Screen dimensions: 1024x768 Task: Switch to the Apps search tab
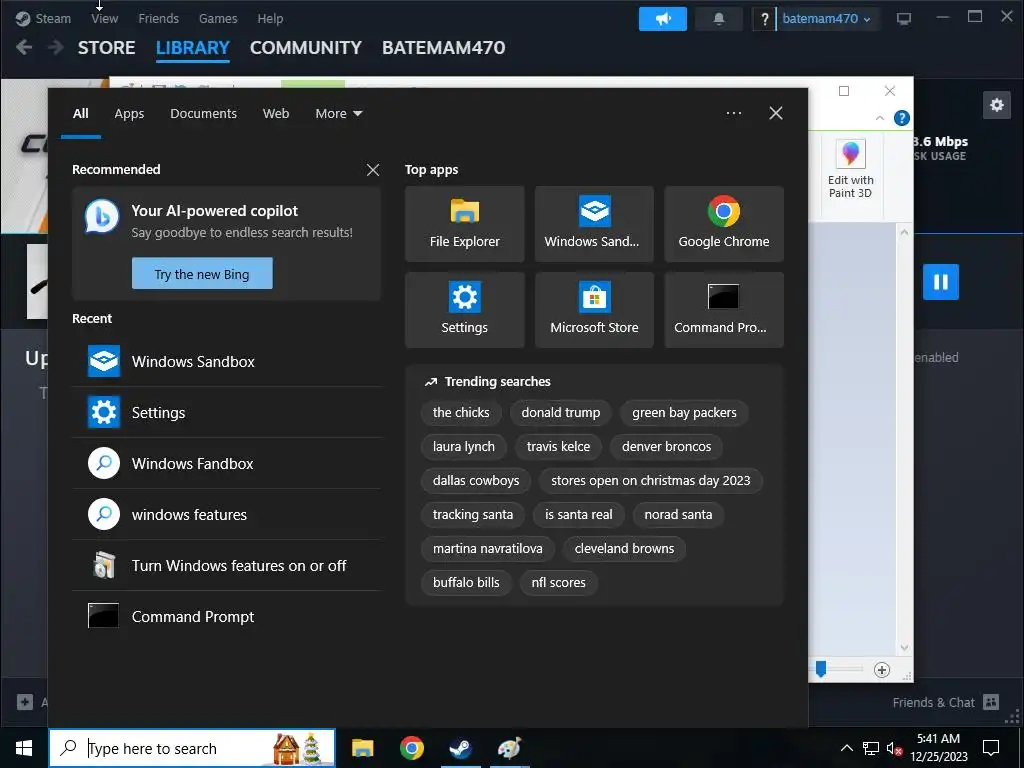pos(129,114)
